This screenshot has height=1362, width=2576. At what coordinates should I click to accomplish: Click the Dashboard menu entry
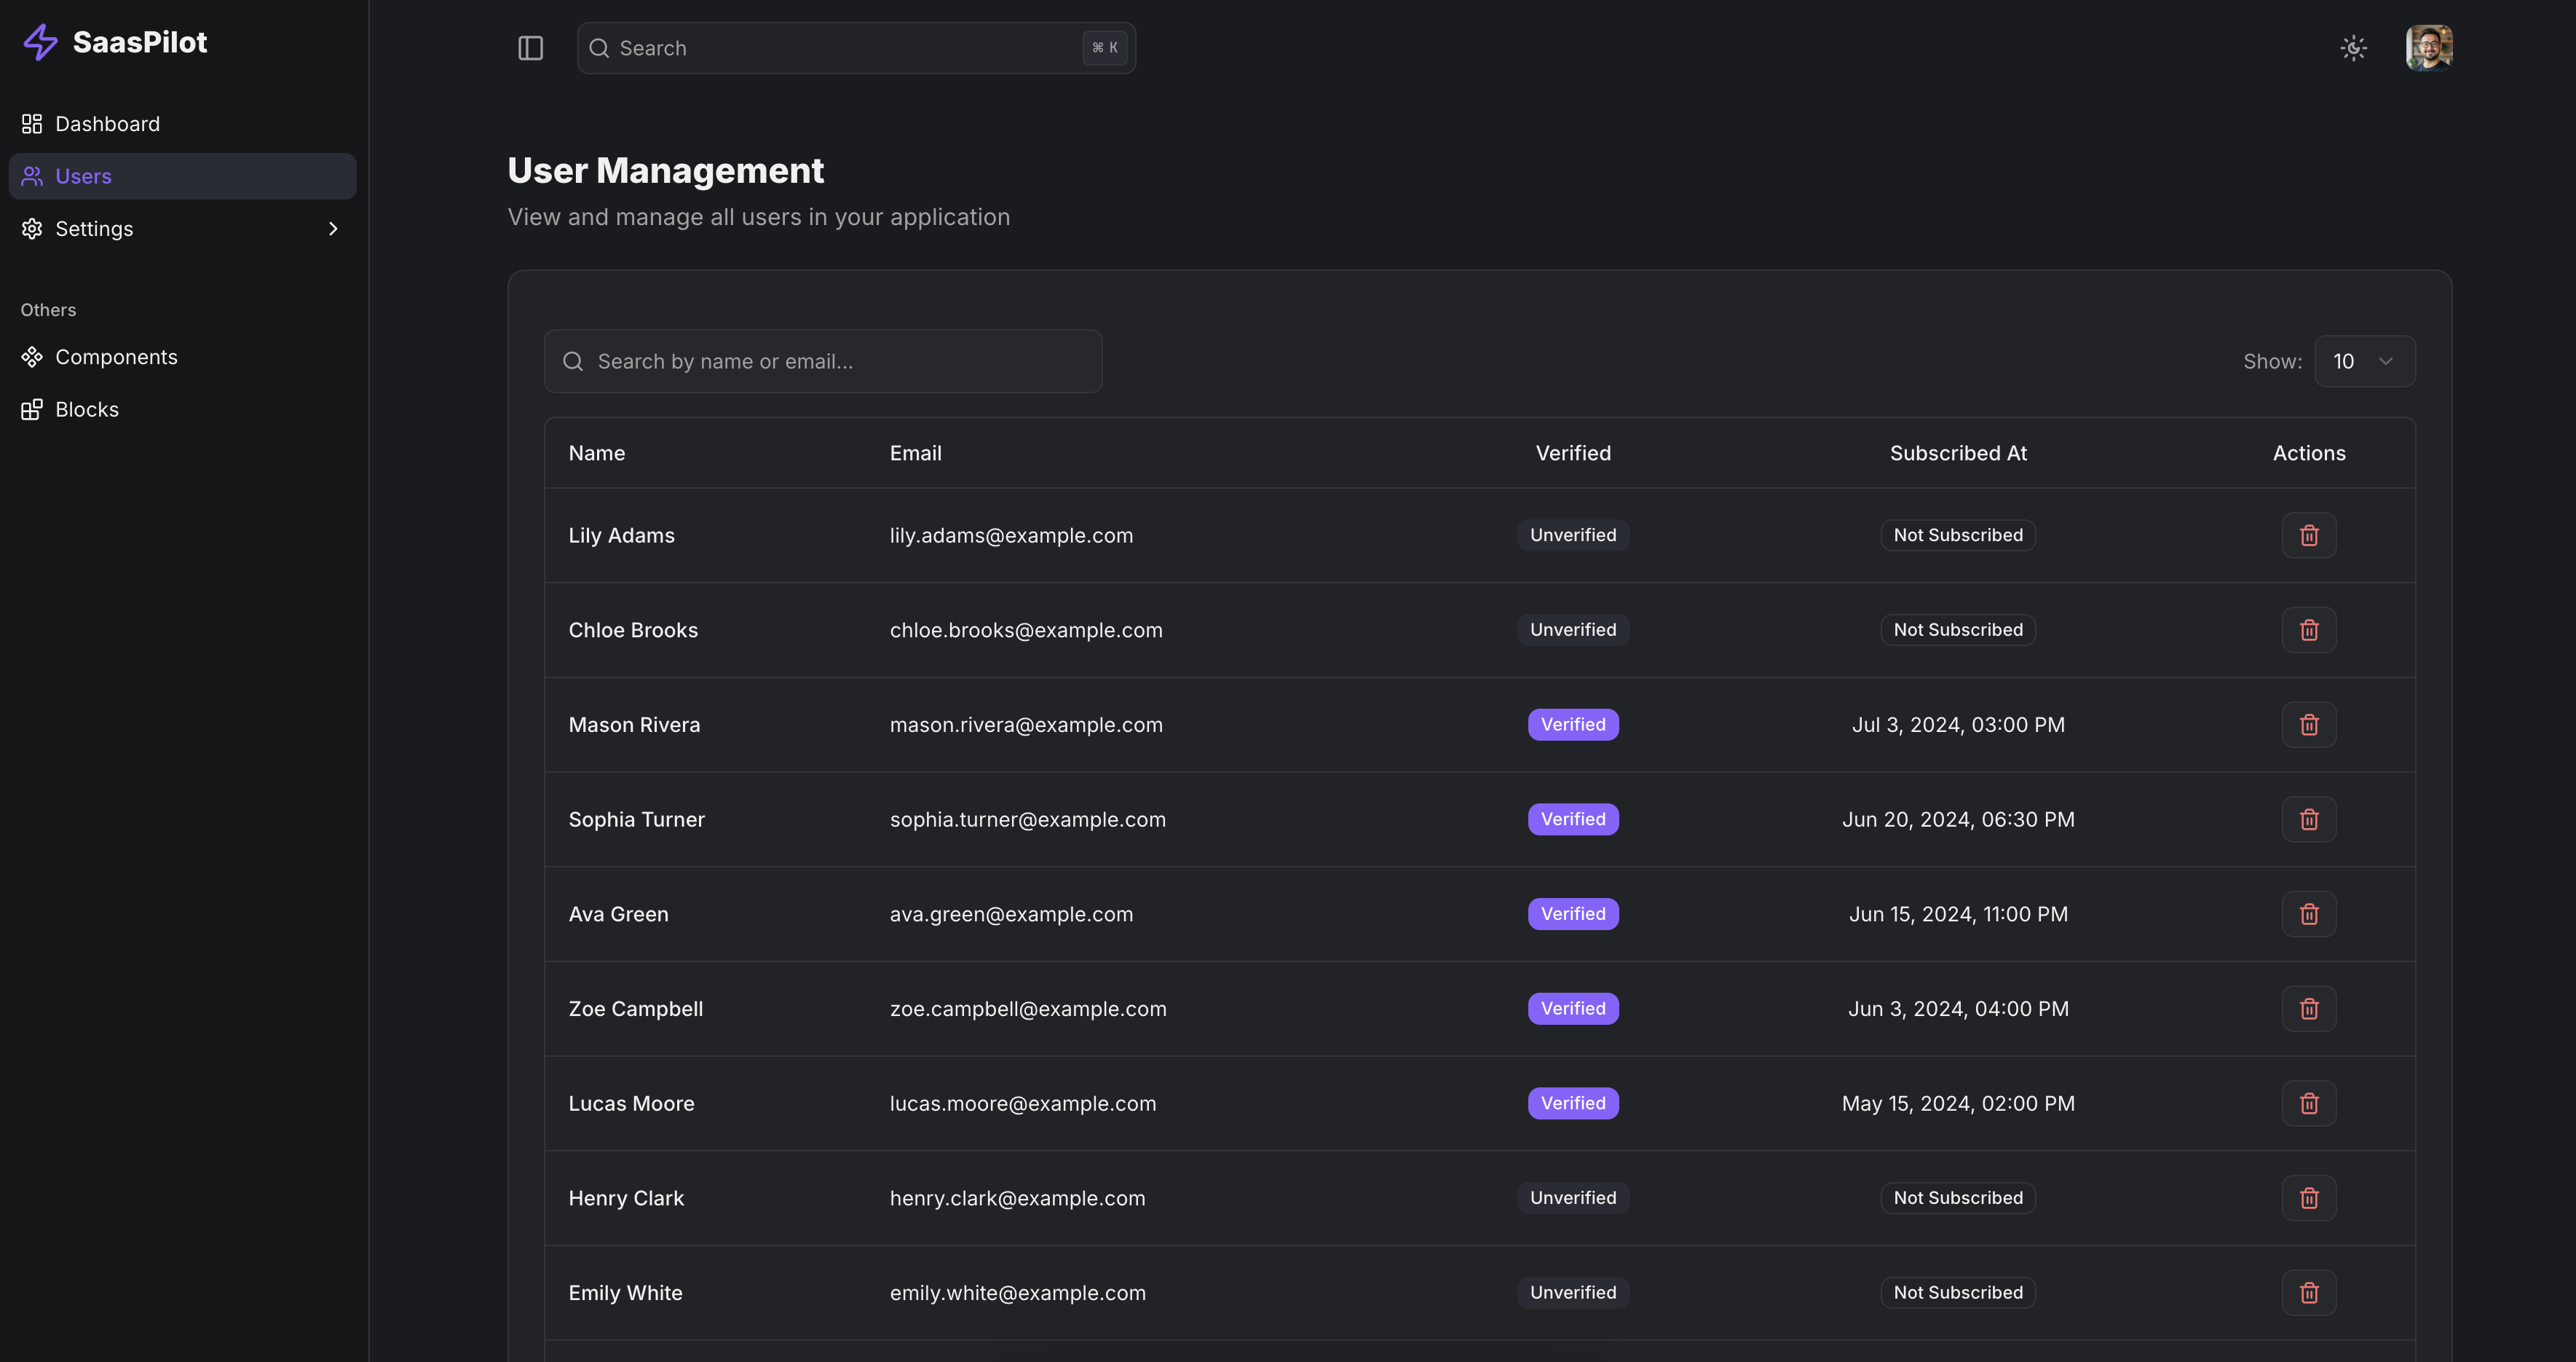[107, 123]
